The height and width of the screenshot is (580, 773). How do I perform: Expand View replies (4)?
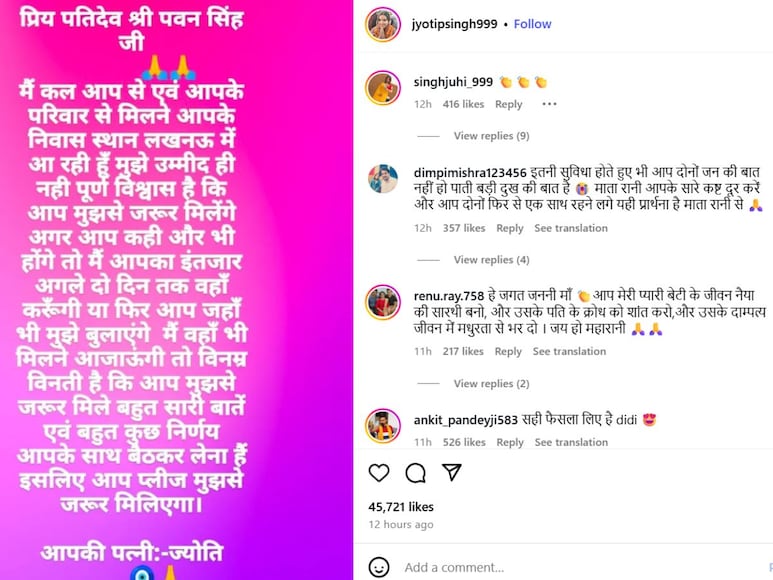click(x=491, y=260)
